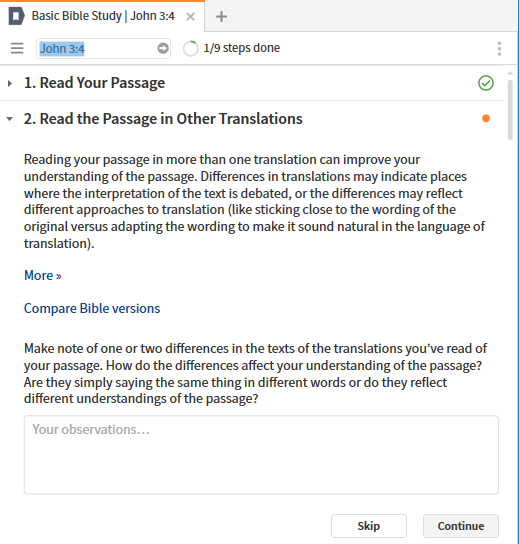Click the steps progress circle icon
Image resolution: width=519 pixels, height=544 pixels.
pos(190,48)
